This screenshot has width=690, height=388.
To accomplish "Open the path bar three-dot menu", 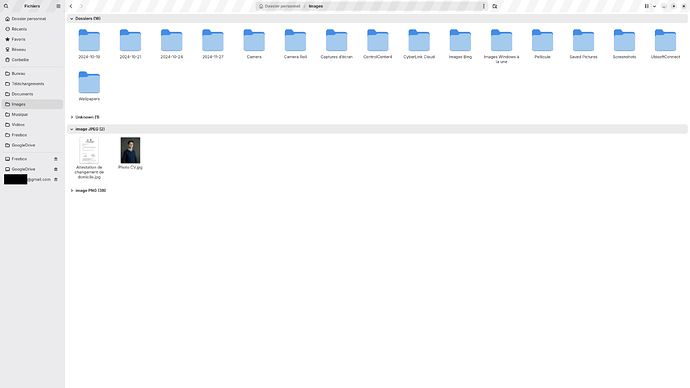I will (483, 6).
